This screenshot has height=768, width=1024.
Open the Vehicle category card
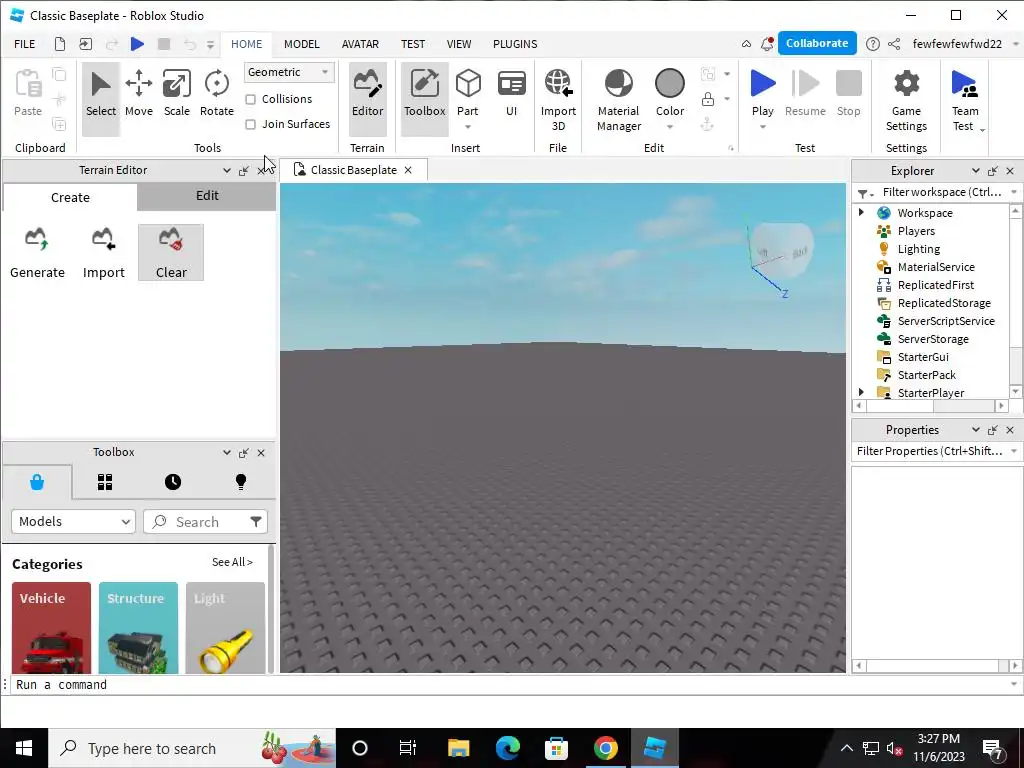(x=51, y=628)
